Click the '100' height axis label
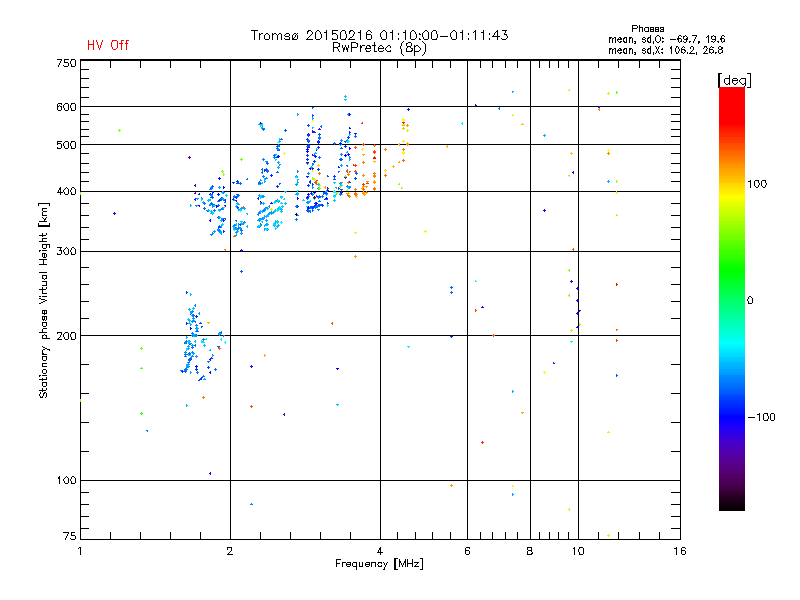Image resolution: width=800 pixels, height=600 pixels. 66,480
